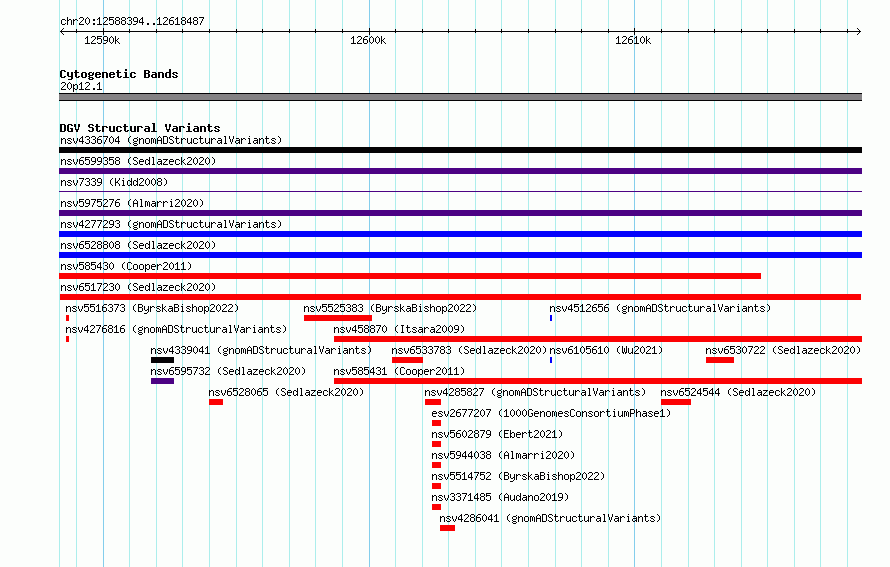This screenshot has height=567, width=890.
Task: Select the red nsv6530722 variant bar
Action: [x=720, y=360]
